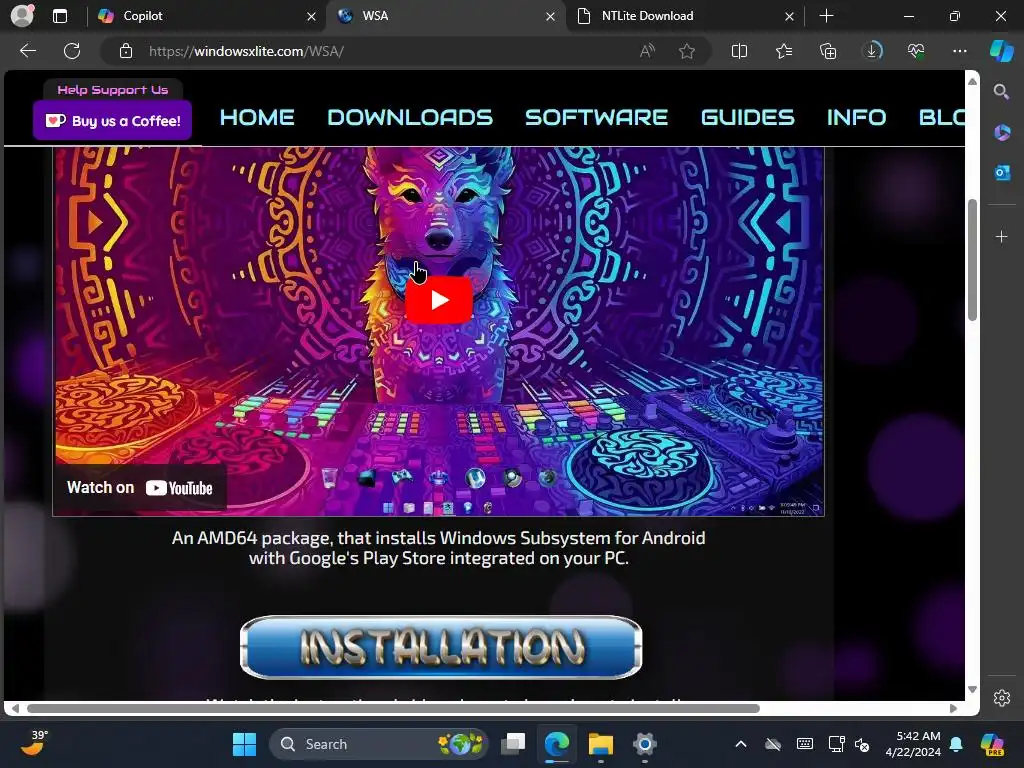1024x768 pixels.
Task: Close the NTLite Download tab
Action: point(790,16)
